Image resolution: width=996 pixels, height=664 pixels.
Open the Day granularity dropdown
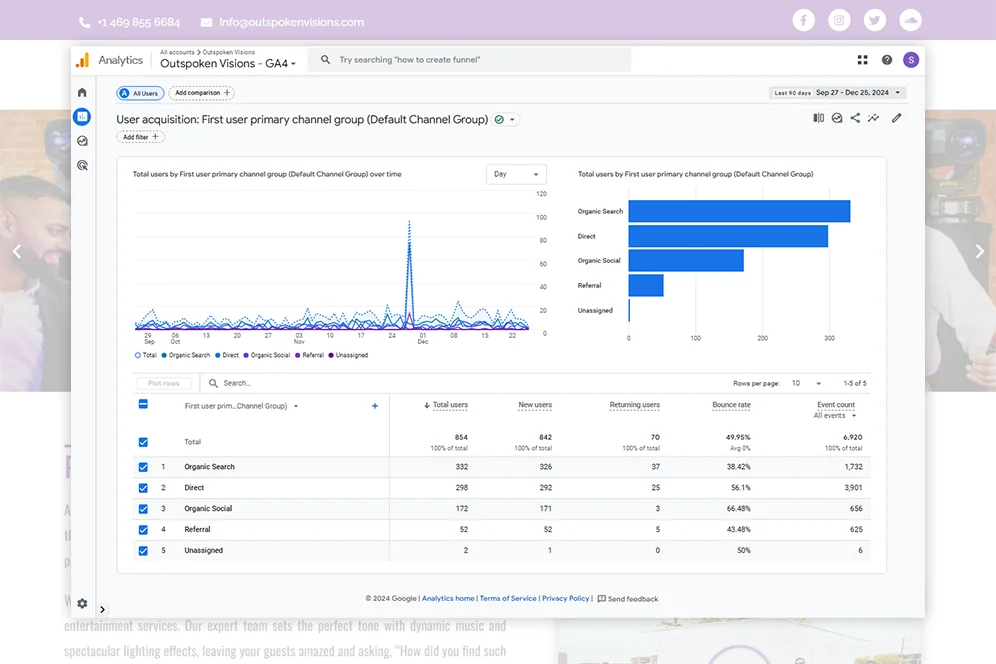tap(516, 174)
